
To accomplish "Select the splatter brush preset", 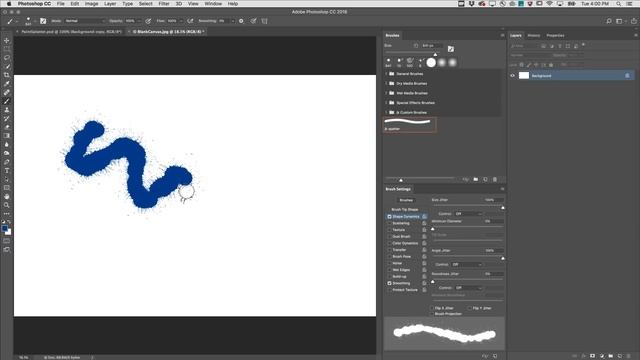I will [x=410, y=124].
